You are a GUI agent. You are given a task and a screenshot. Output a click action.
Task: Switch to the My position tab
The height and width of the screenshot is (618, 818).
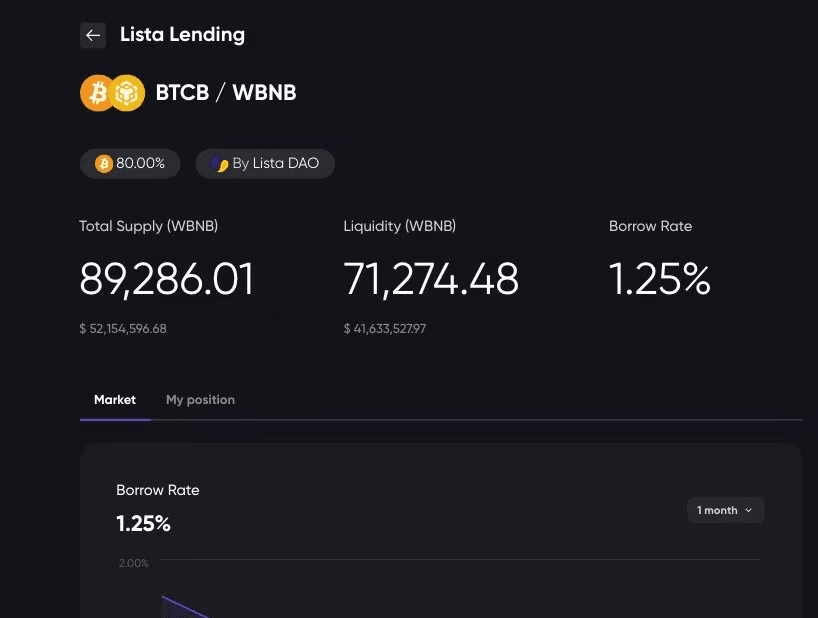click(200, 400)
